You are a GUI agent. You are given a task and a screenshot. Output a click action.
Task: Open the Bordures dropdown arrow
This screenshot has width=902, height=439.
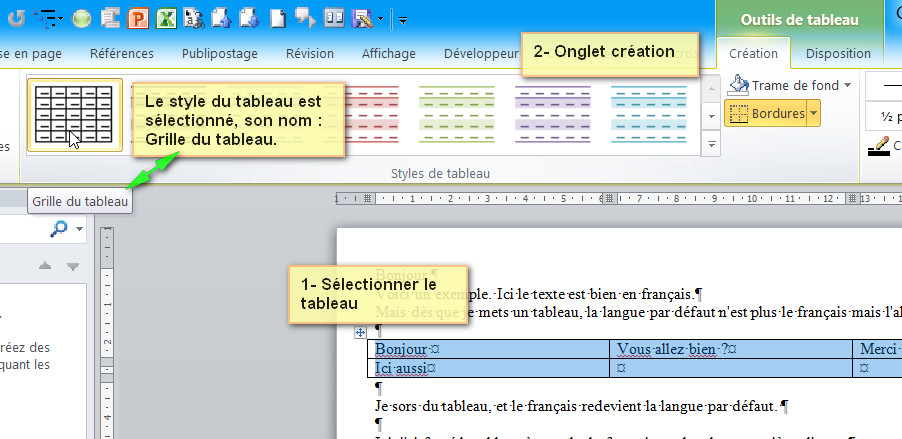tap(813, 113)
